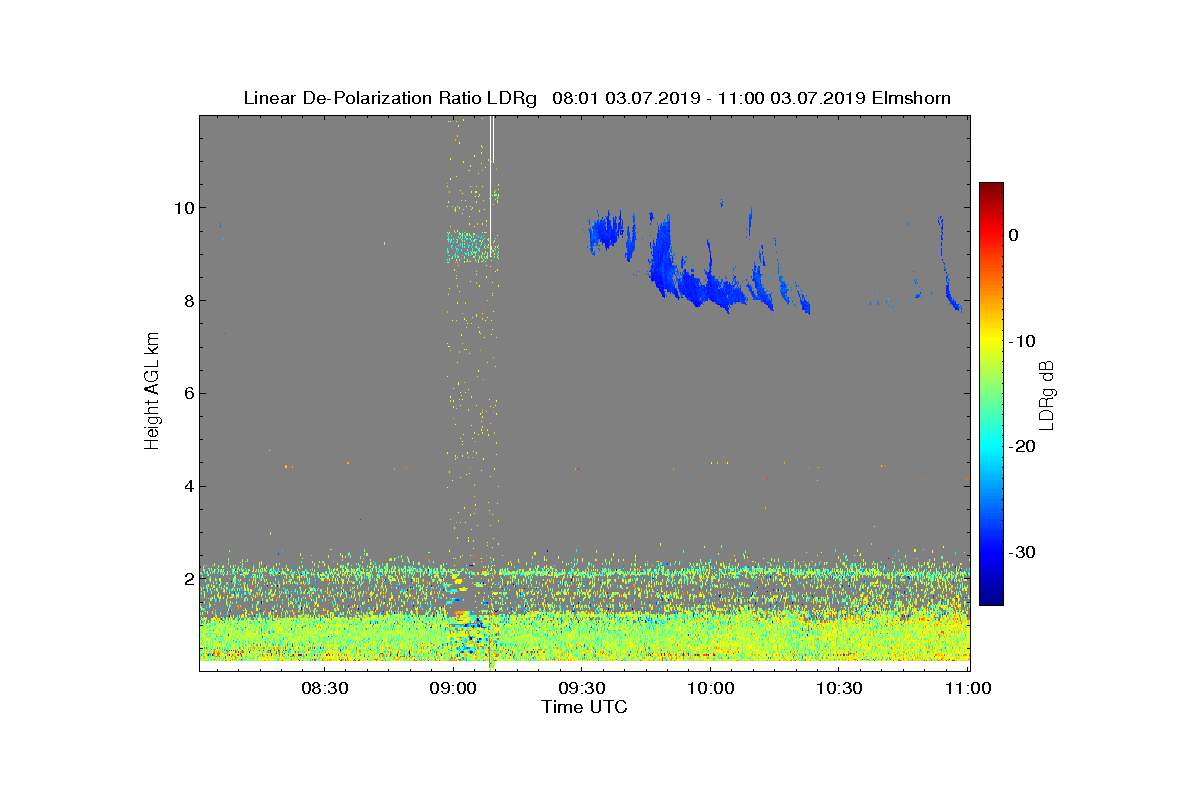Click the colorbar value -30
Screen dimensions: 1200x800
pos(1022,553)
